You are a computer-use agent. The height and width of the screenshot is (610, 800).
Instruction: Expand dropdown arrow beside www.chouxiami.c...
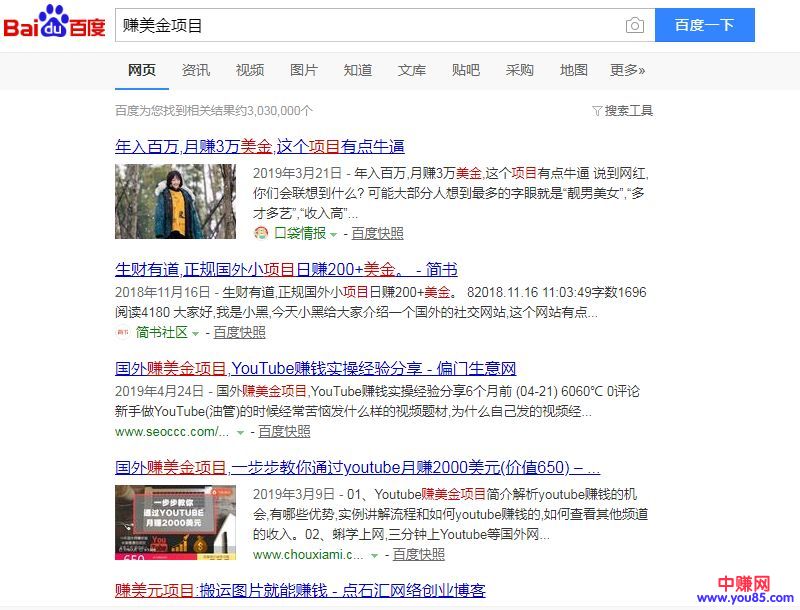tap(375, 555)
